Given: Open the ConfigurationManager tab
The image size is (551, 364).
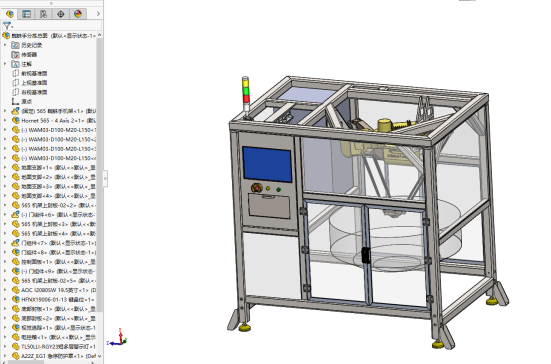Looking at the screenshot, I should (x=43, y=14).
